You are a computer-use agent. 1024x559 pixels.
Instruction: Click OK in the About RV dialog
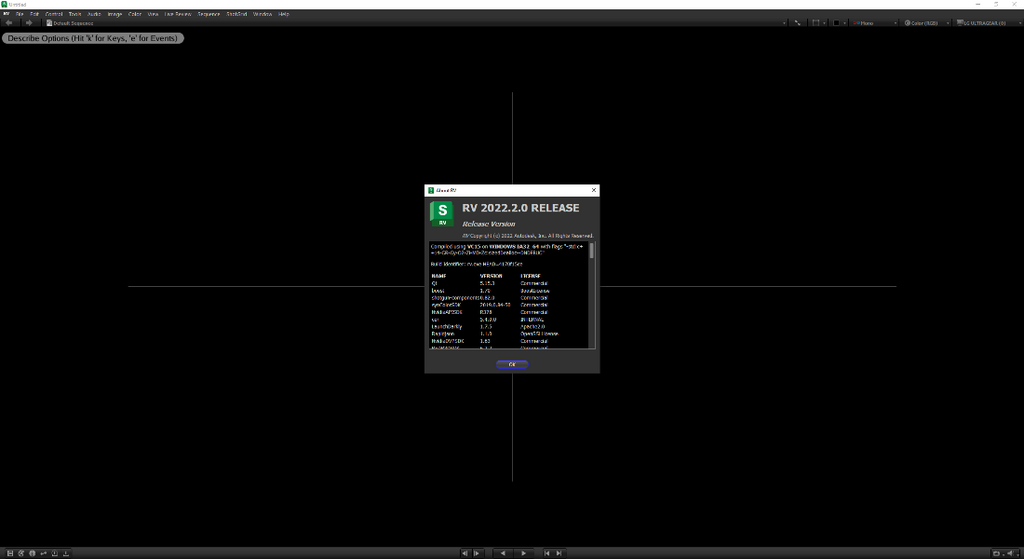click(511, 364)
